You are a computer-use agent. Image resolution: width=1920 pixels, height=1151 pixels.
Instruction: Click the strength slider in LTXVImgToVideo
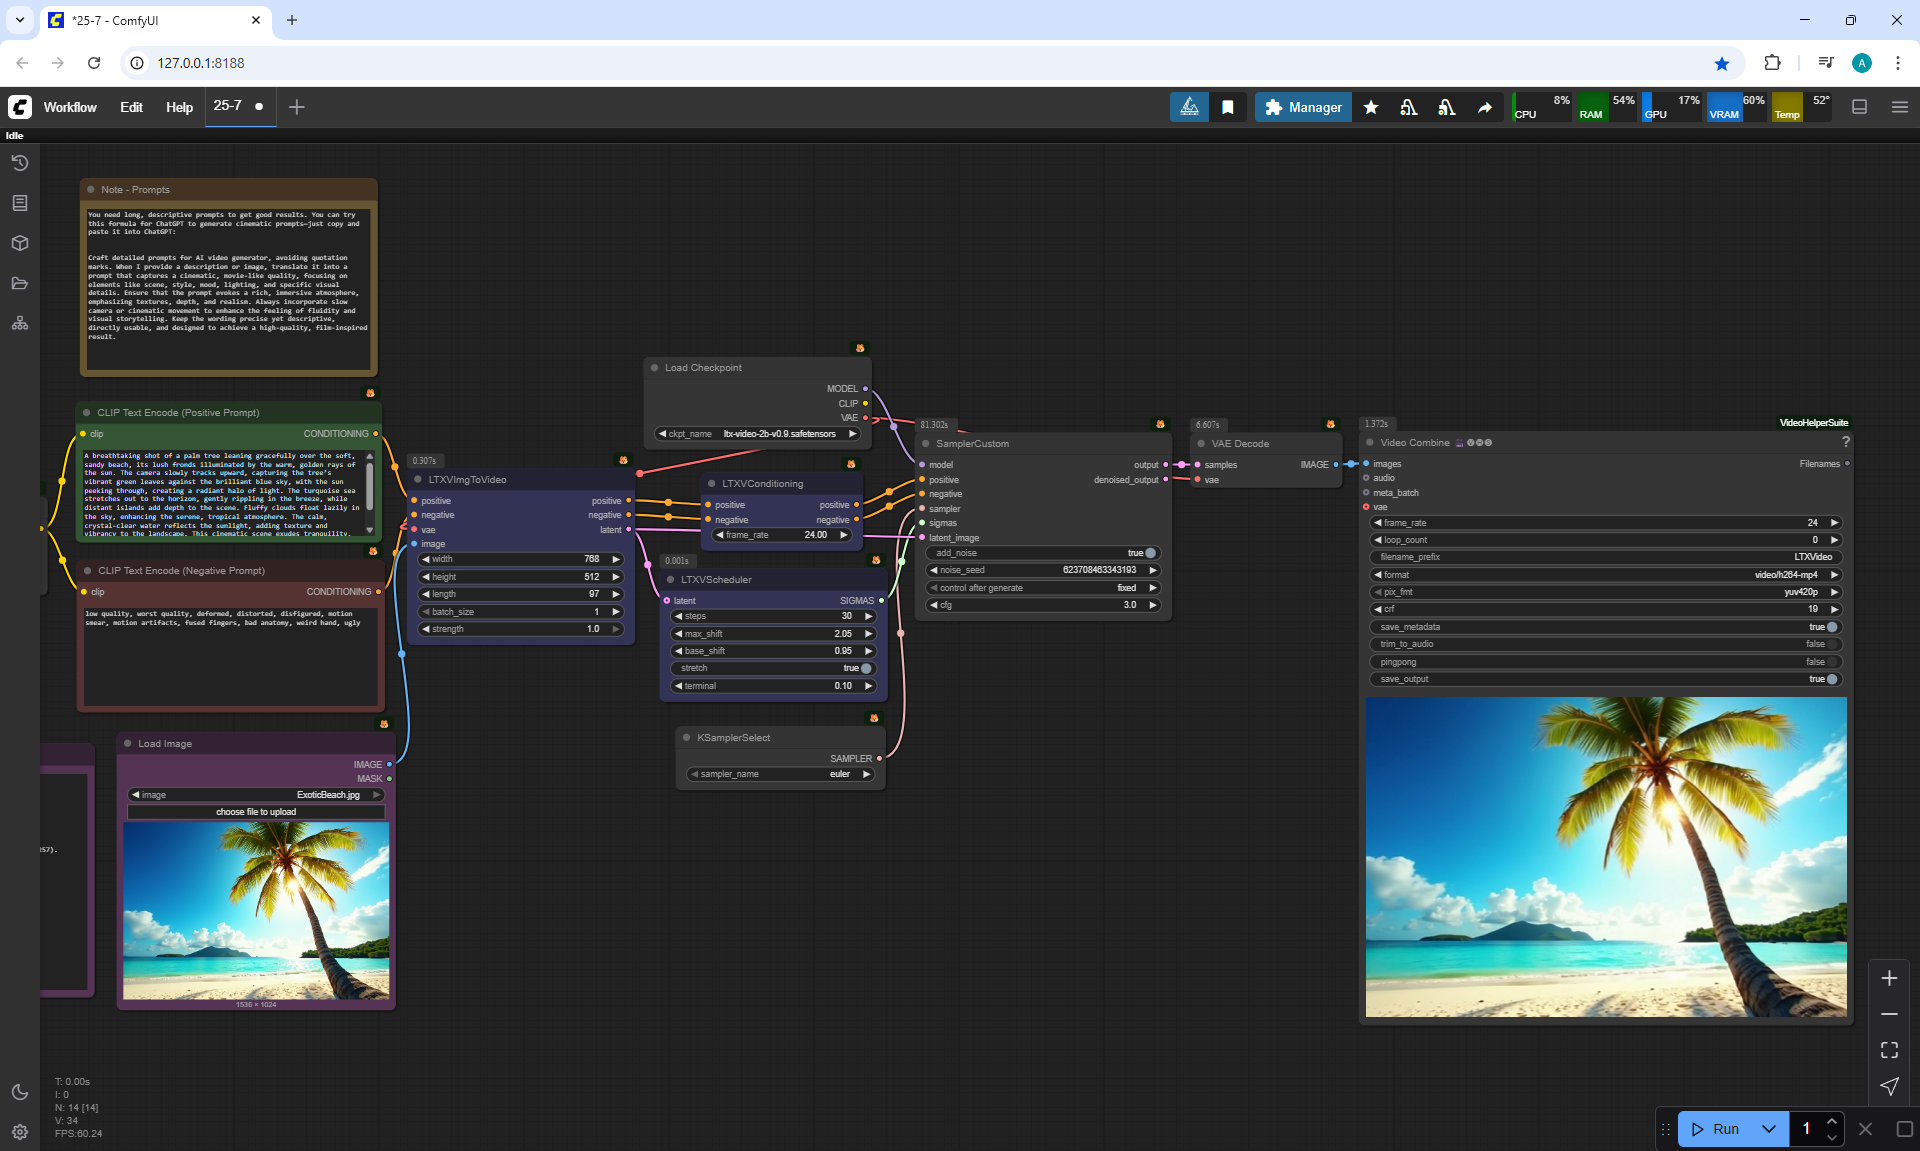click(520, 629)
